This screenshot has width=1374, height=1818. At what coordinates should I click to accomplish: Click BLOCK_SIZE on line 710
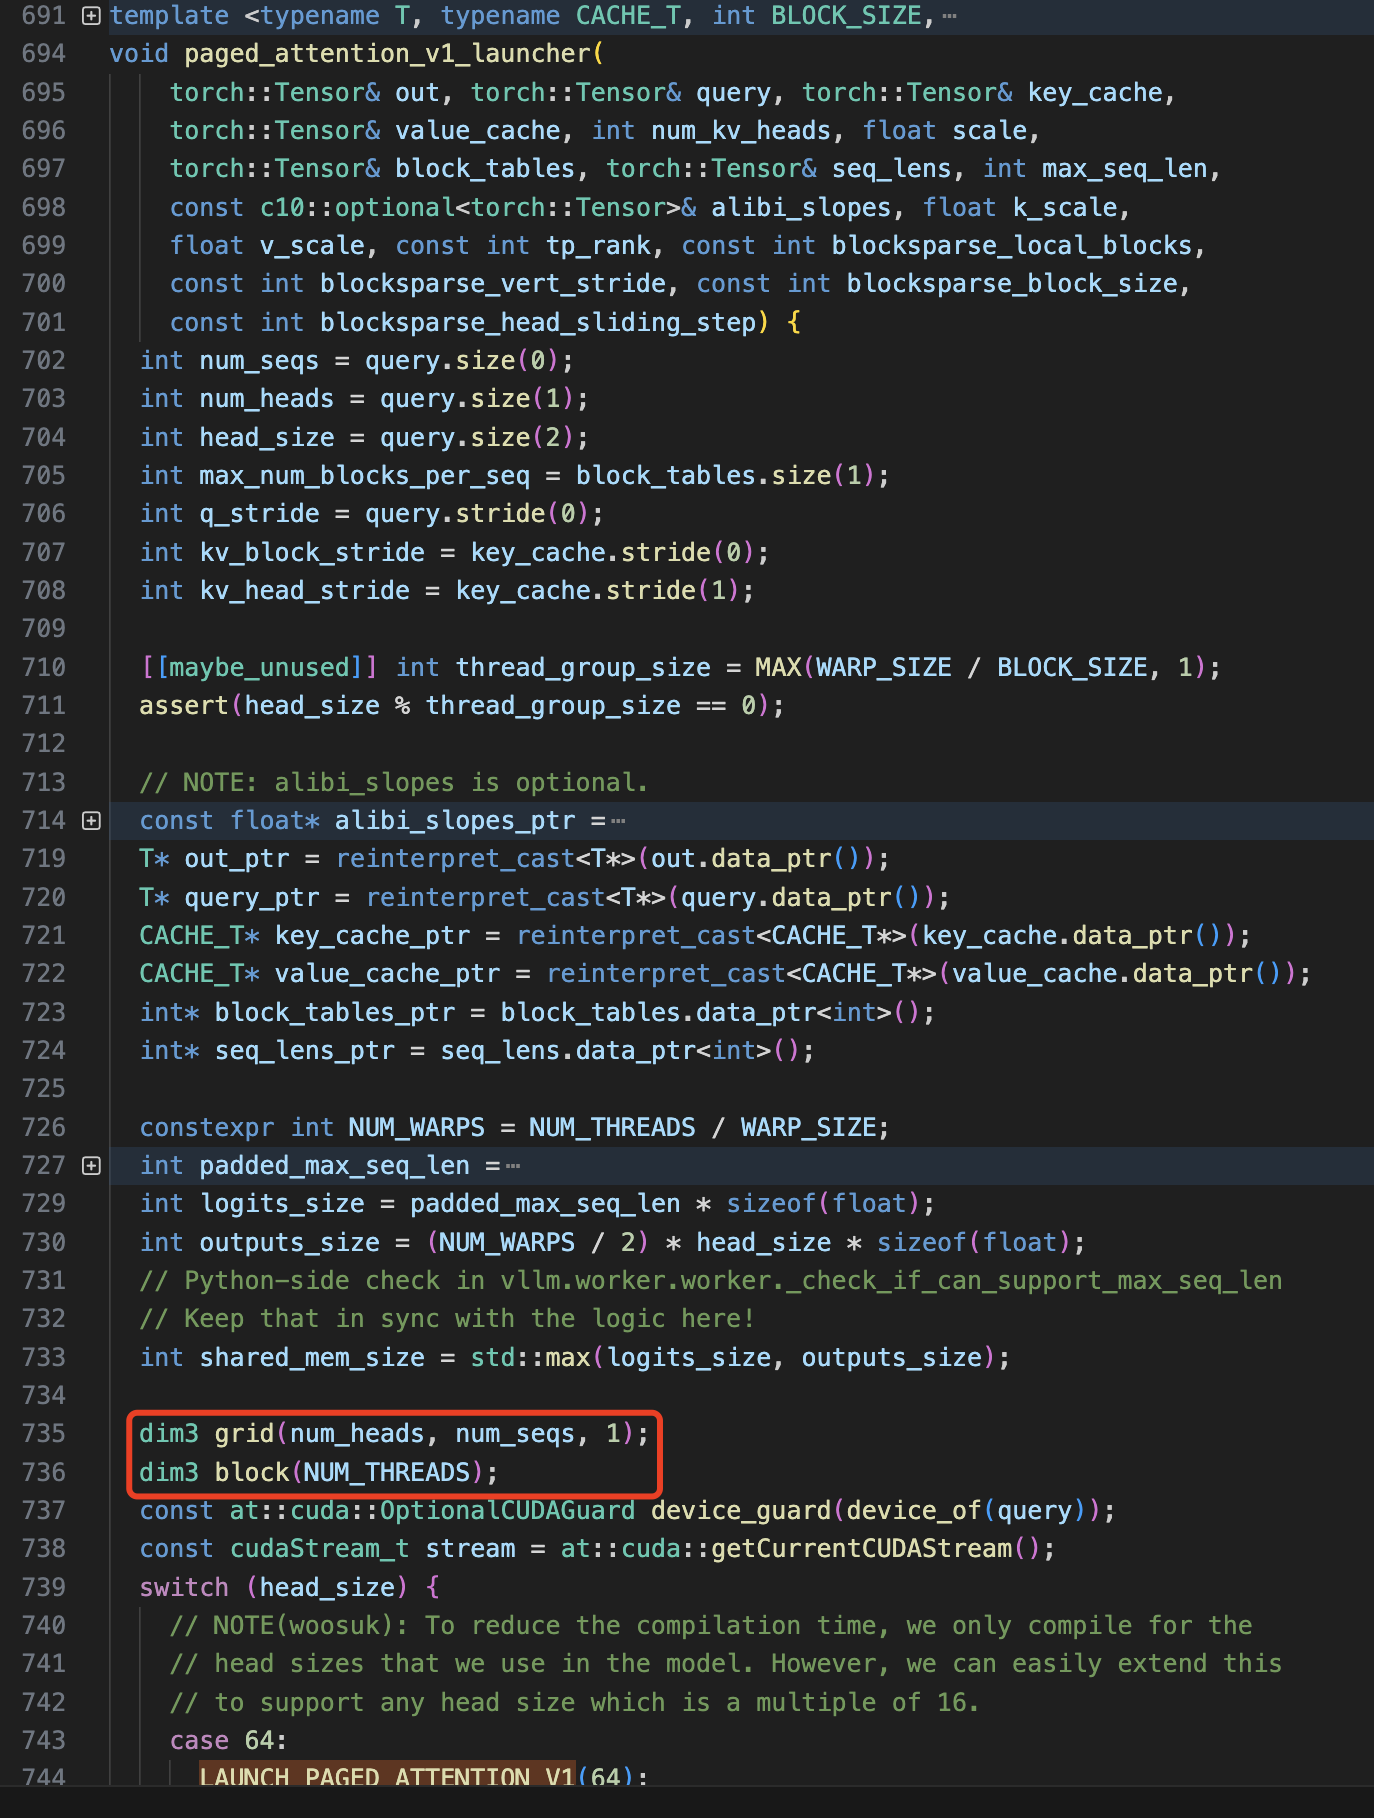tap(1072, 667)
